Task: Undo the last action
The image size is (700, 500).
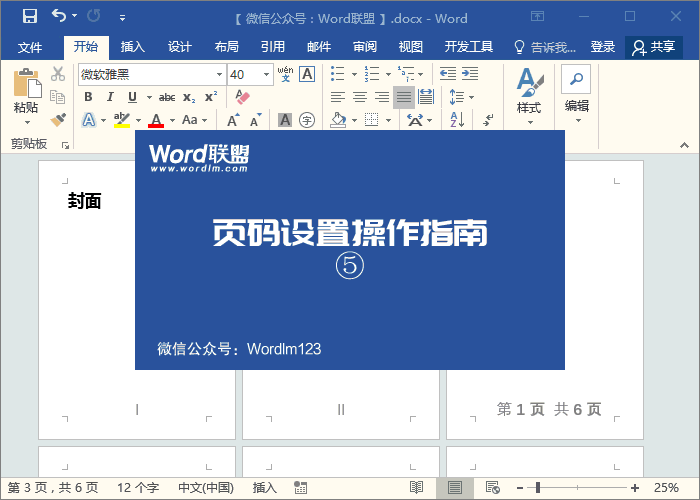Action: 58,16
